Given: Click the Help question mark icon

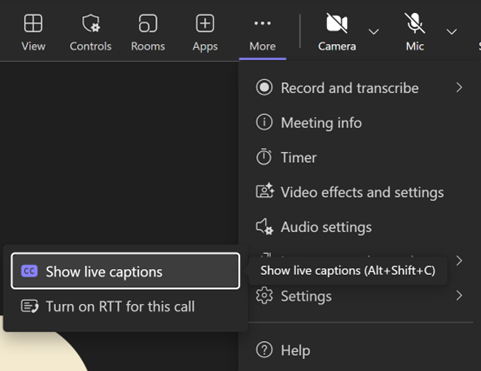Looking at the screenshot, I should point(264,350).
